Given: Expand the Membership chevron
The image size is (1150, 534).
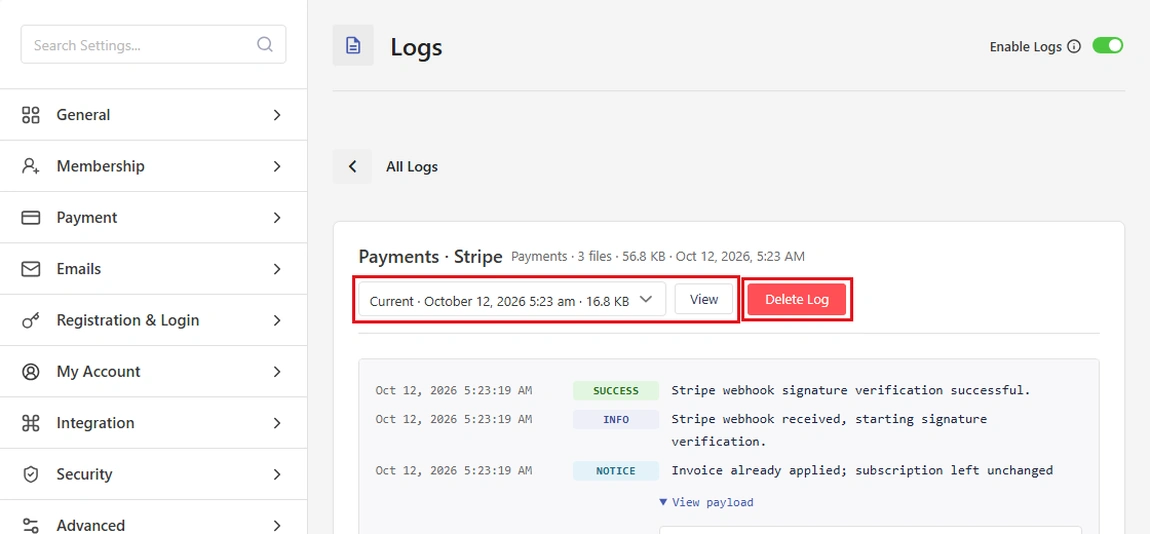Looking at the screenshot, I should (276, 167).
